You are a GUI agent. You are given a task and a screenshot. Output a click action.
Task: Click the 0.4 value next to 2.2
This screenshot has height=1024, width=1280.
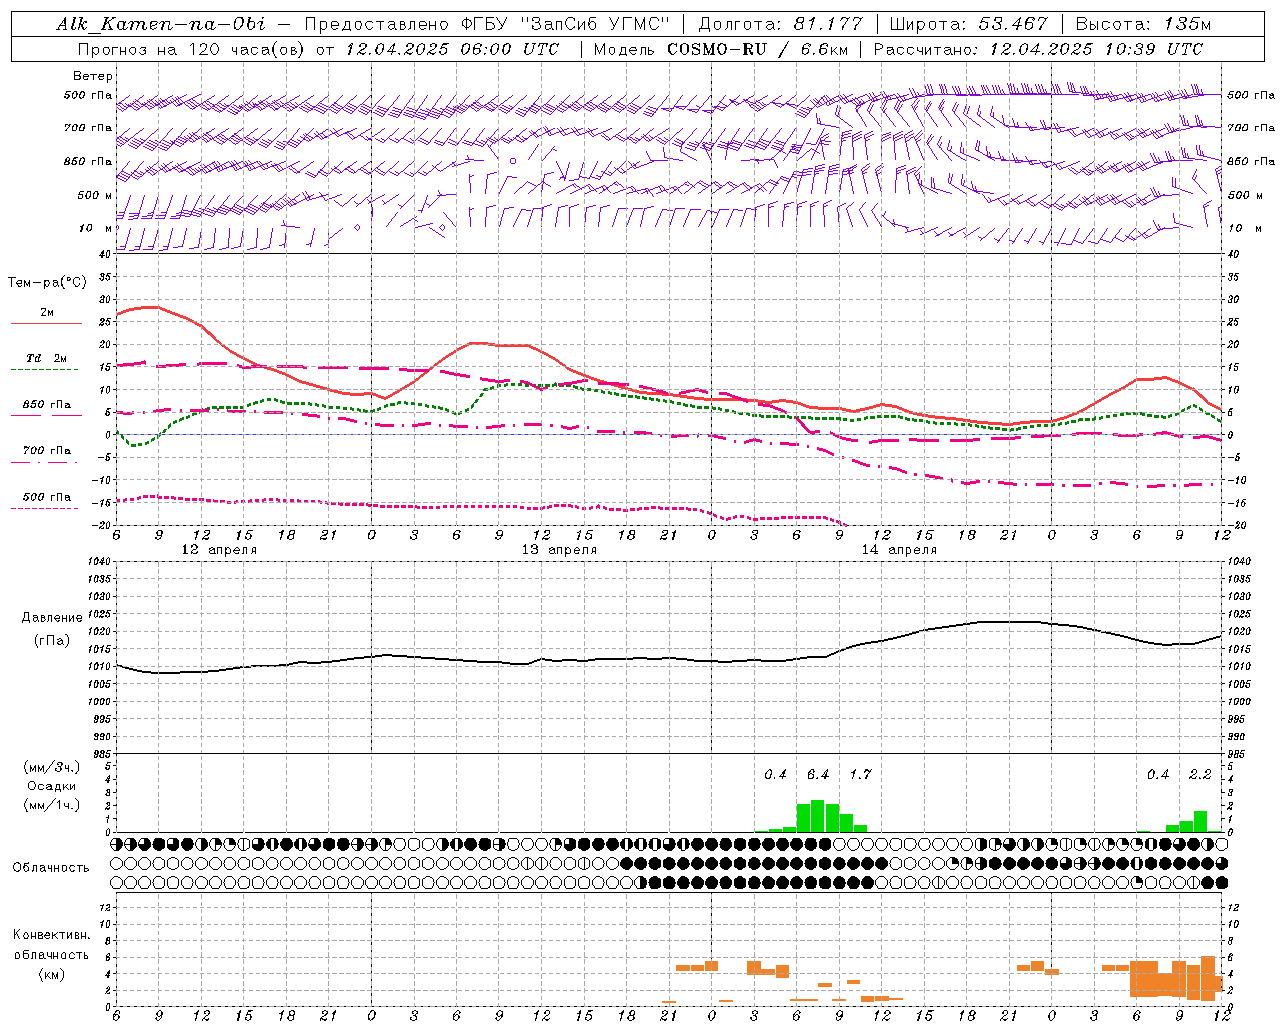click(1158, 774)
